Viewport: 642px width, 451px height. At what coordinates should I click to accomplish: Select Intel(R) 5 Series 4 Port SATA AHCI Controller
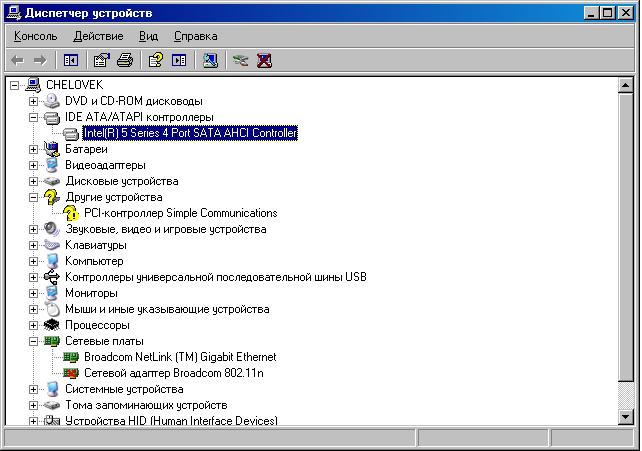click(190, 133)
